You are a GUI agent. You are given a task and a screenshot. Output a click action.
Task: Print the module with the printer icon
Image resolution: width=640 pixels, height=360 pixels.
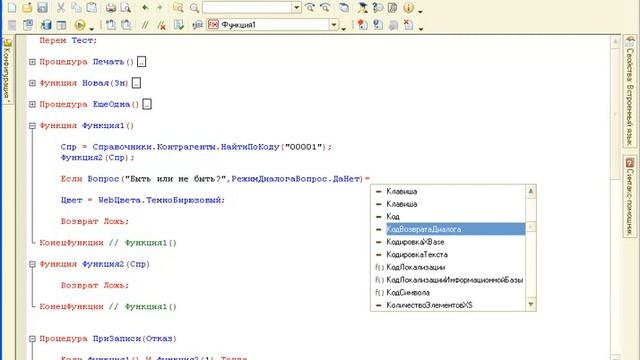[x=111, y=7]
